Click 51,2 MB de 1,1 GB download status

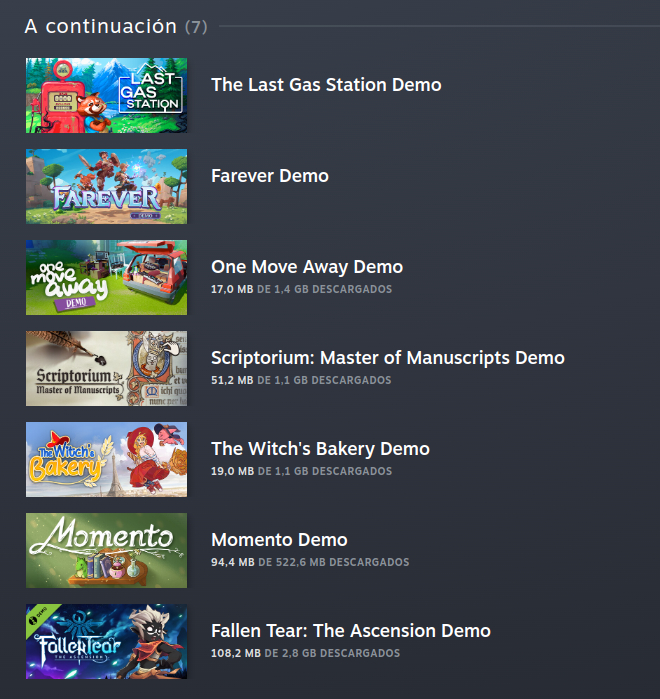301,380
